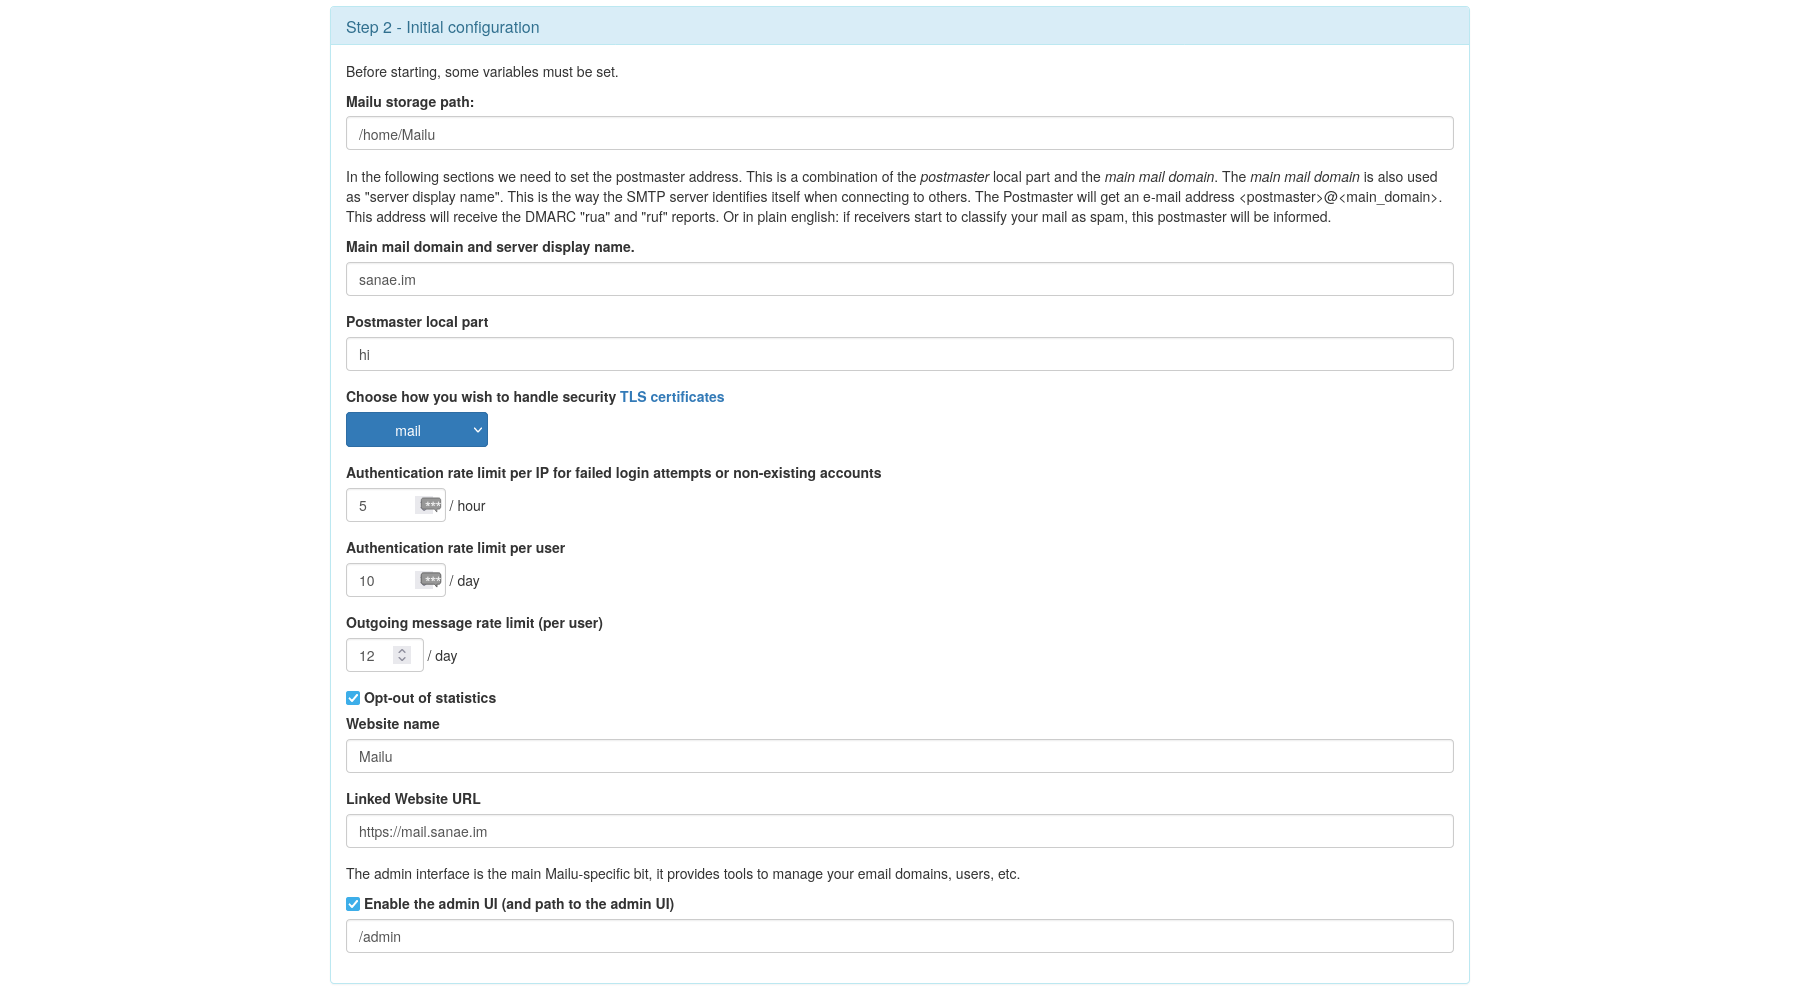The image size is (1800, 997).
Task: Click the main mail domain field containing sanae.im
Action: (900, 279)
